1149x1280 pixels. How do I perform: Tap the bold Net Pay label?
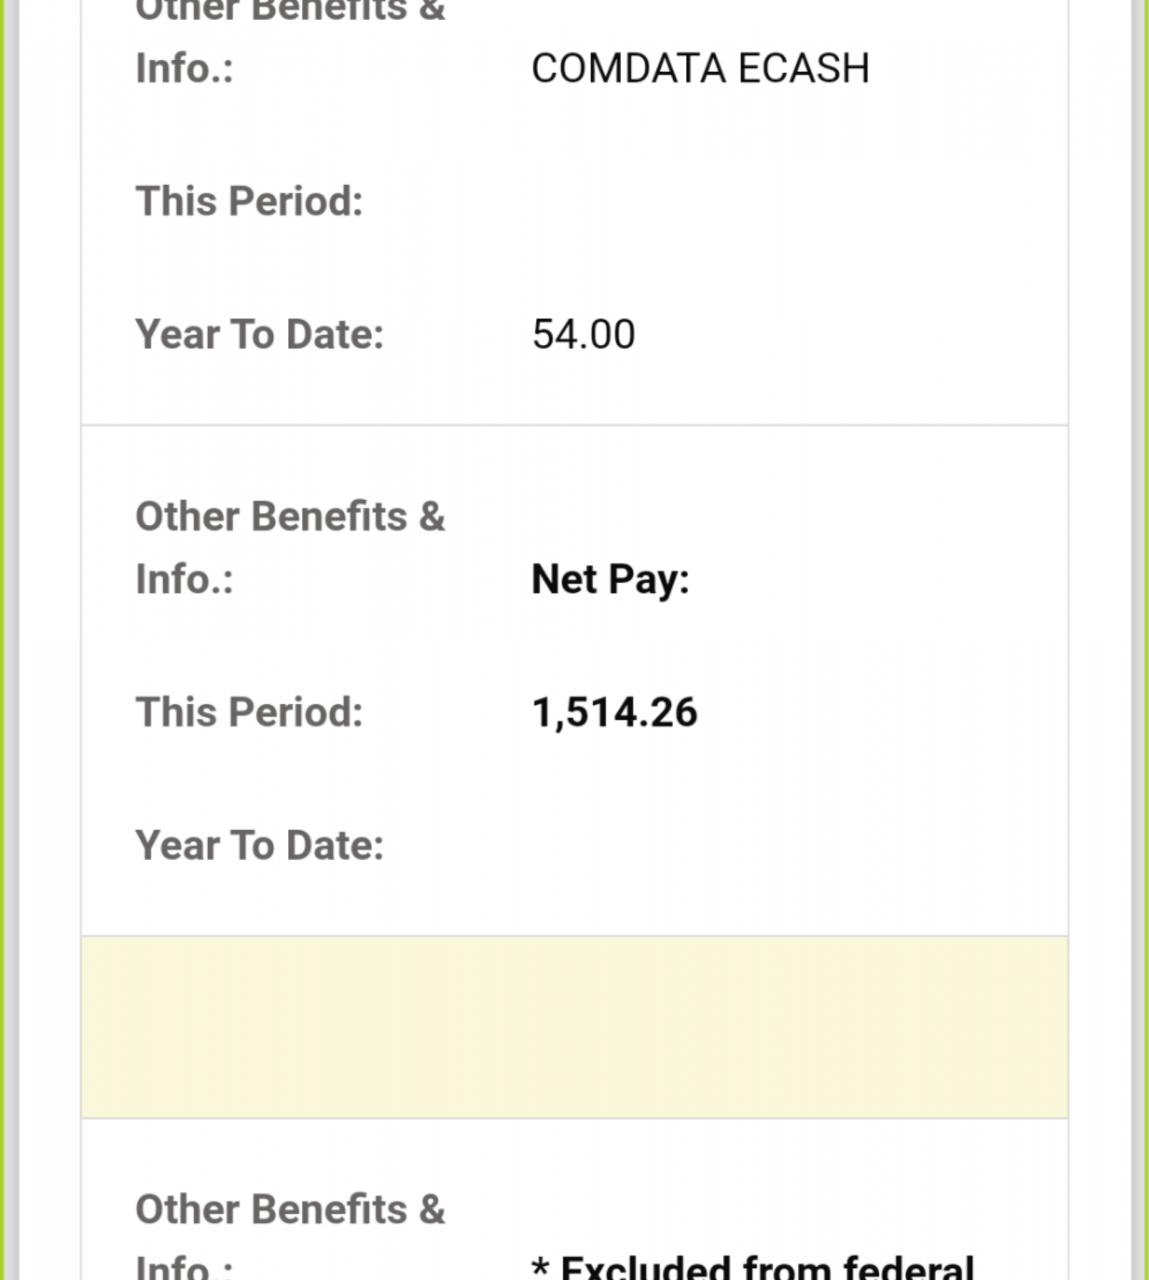pyautogui.click(x=610, y=580)
